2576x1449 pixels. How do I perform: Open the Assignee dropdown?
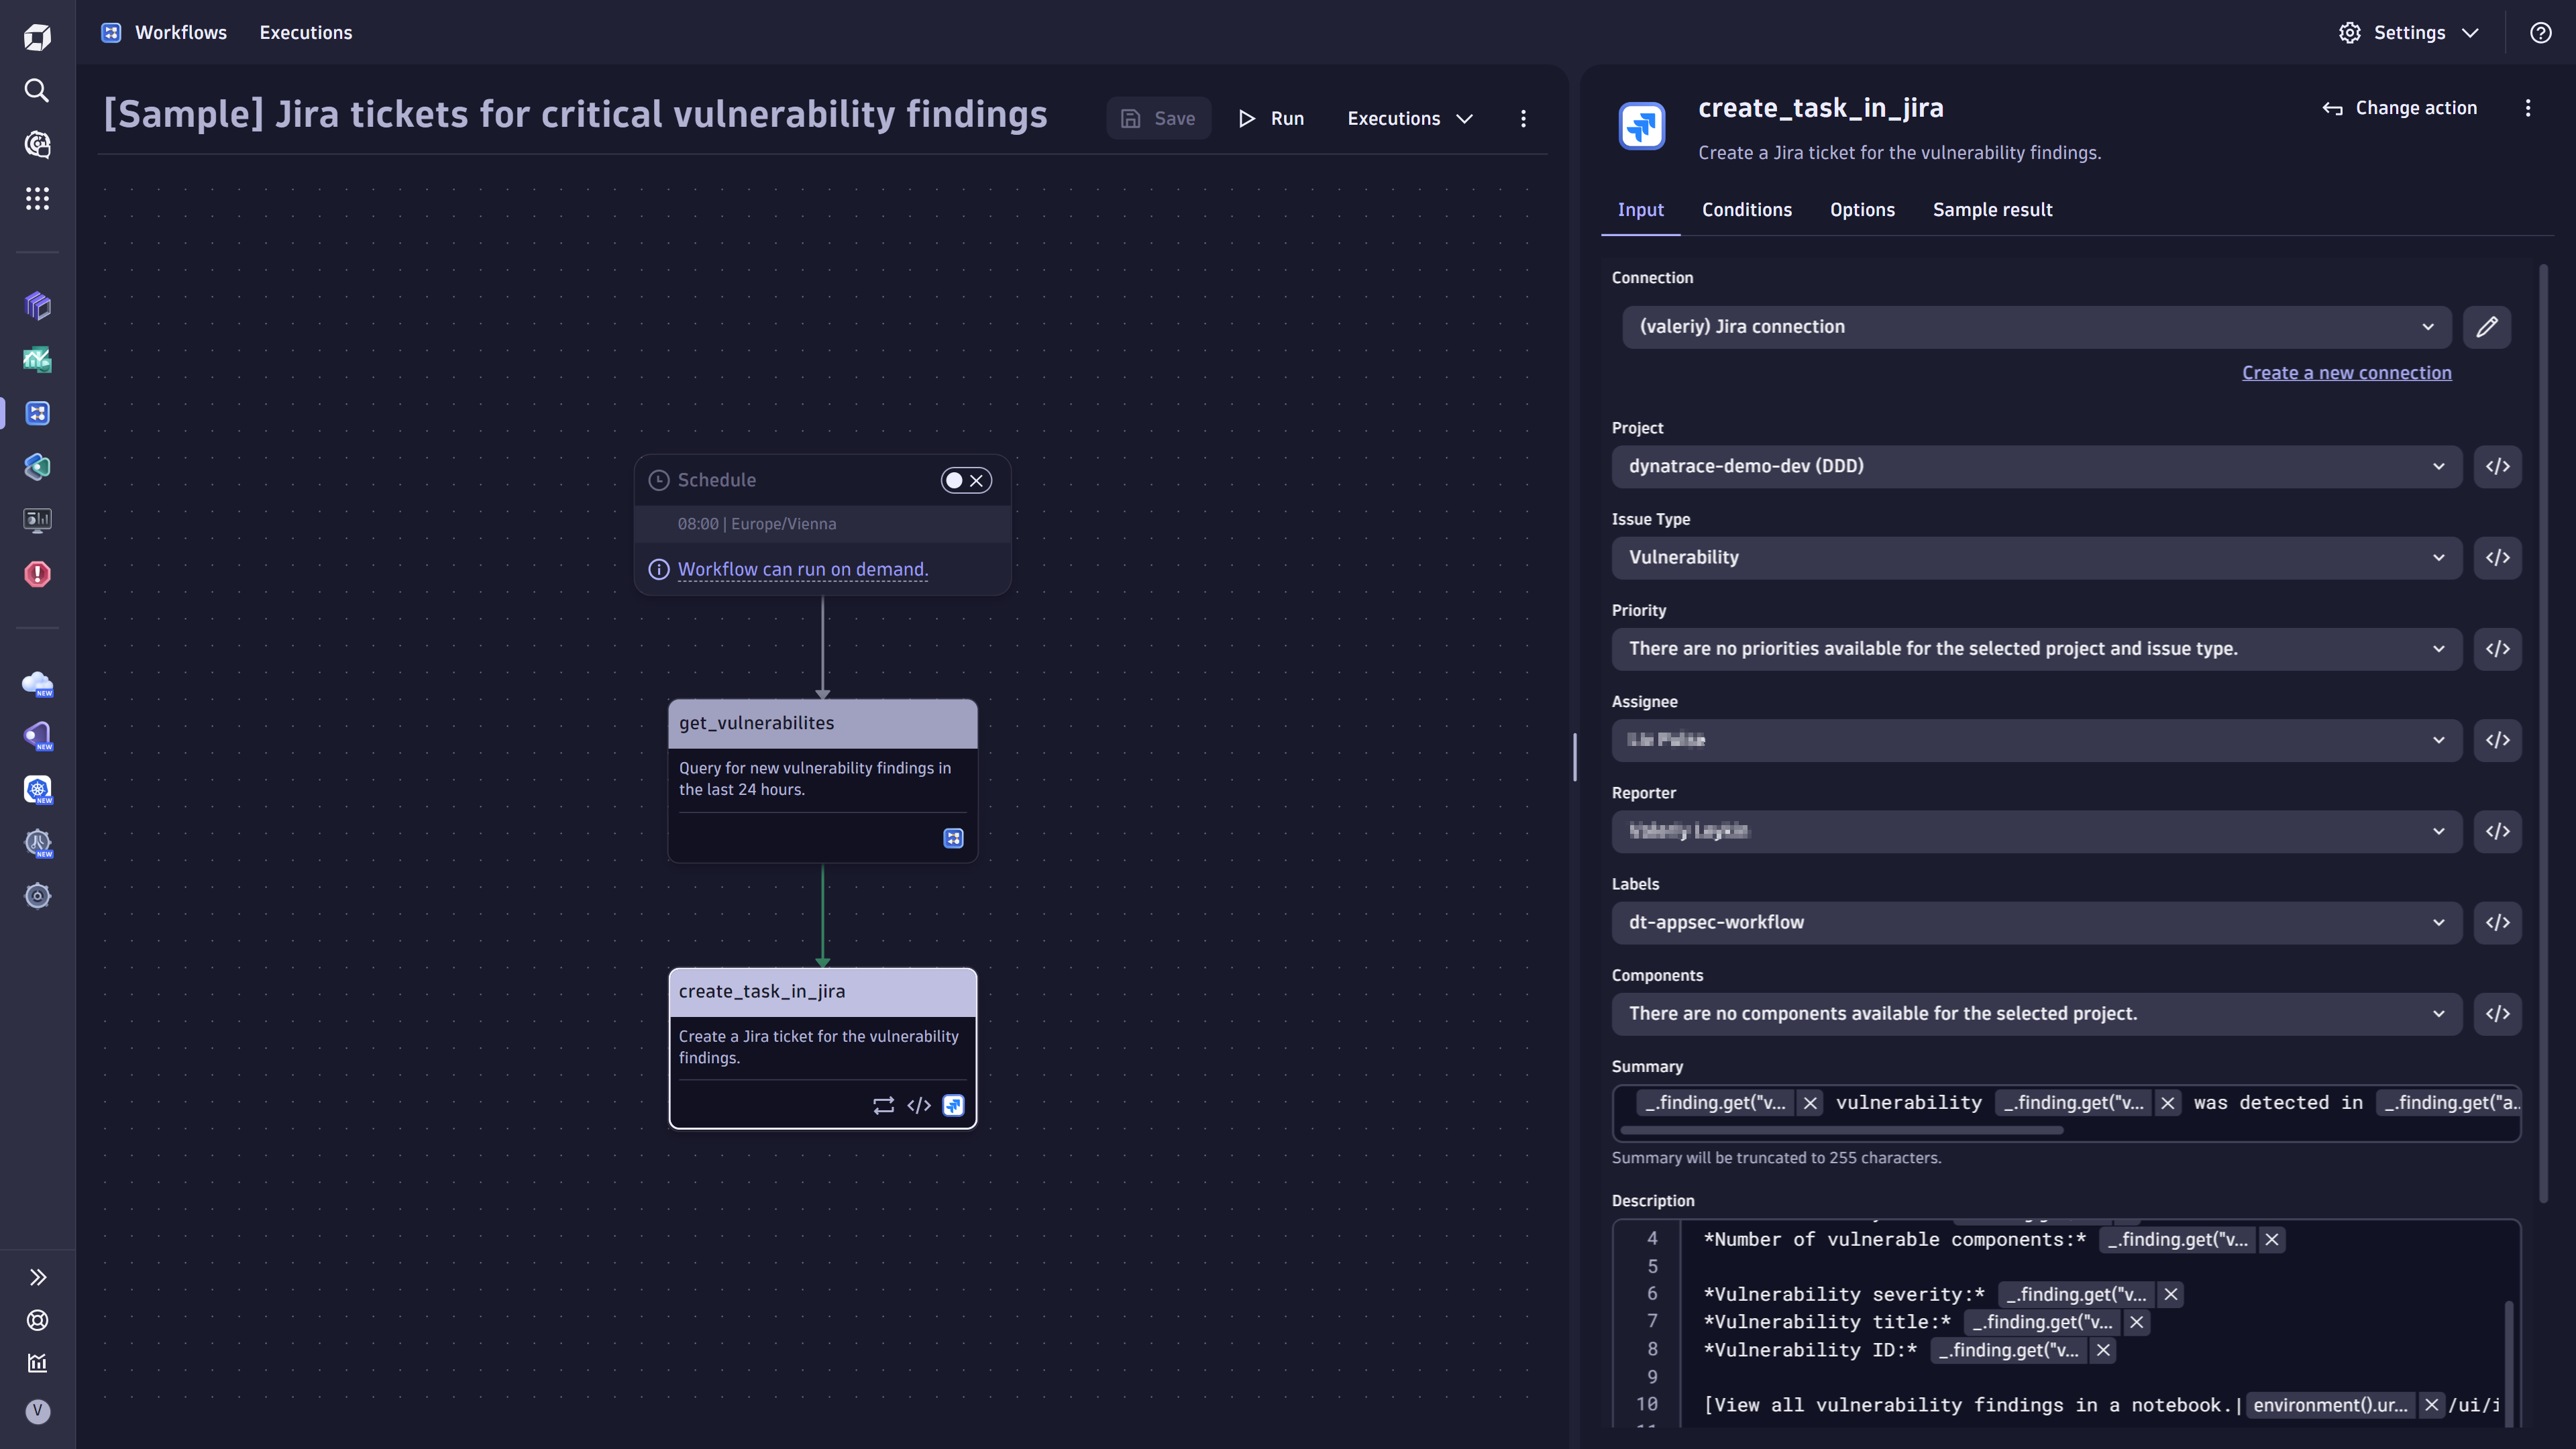point(2036,740)
